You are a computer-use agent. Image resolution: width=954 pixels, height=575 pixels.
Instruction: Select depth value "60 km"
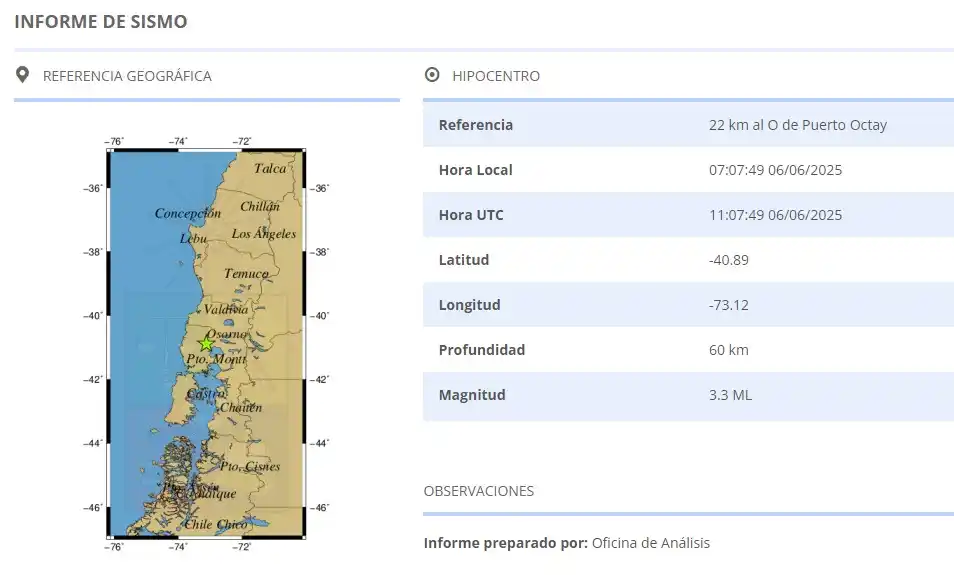click(x=729, y=350)
